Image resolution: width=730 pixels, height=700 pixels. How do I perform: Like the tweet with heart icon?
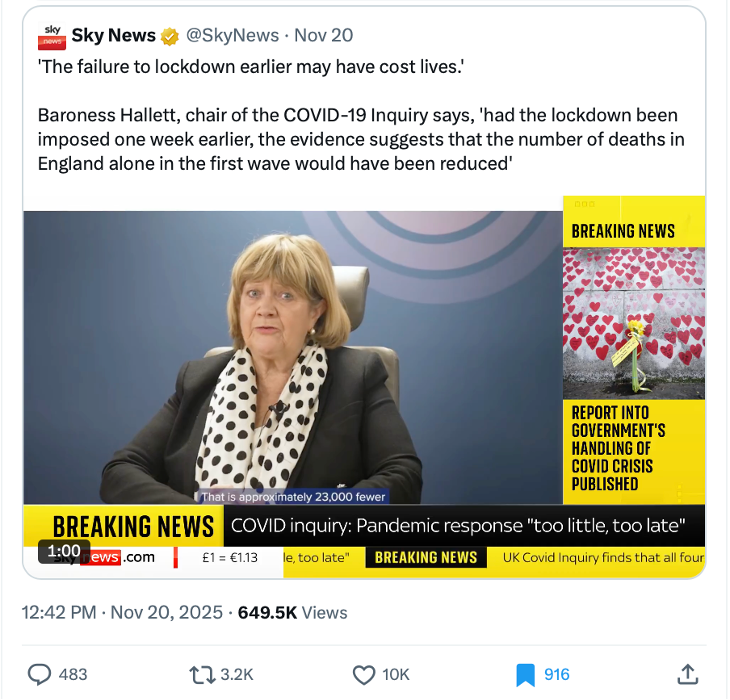click(x=364, y=674)
